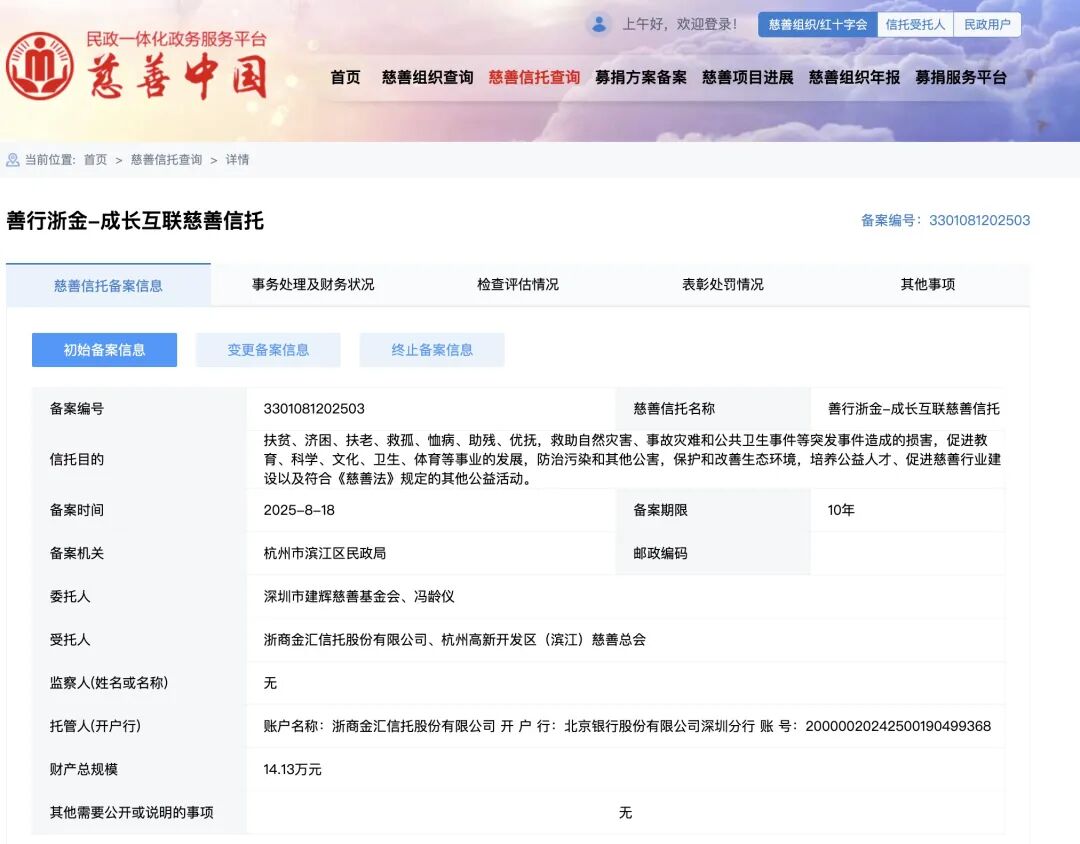The width and height of the screenshot is (1080, 844).
Task: Open the 首页 navigation menu
Action: tap(345, 77)
